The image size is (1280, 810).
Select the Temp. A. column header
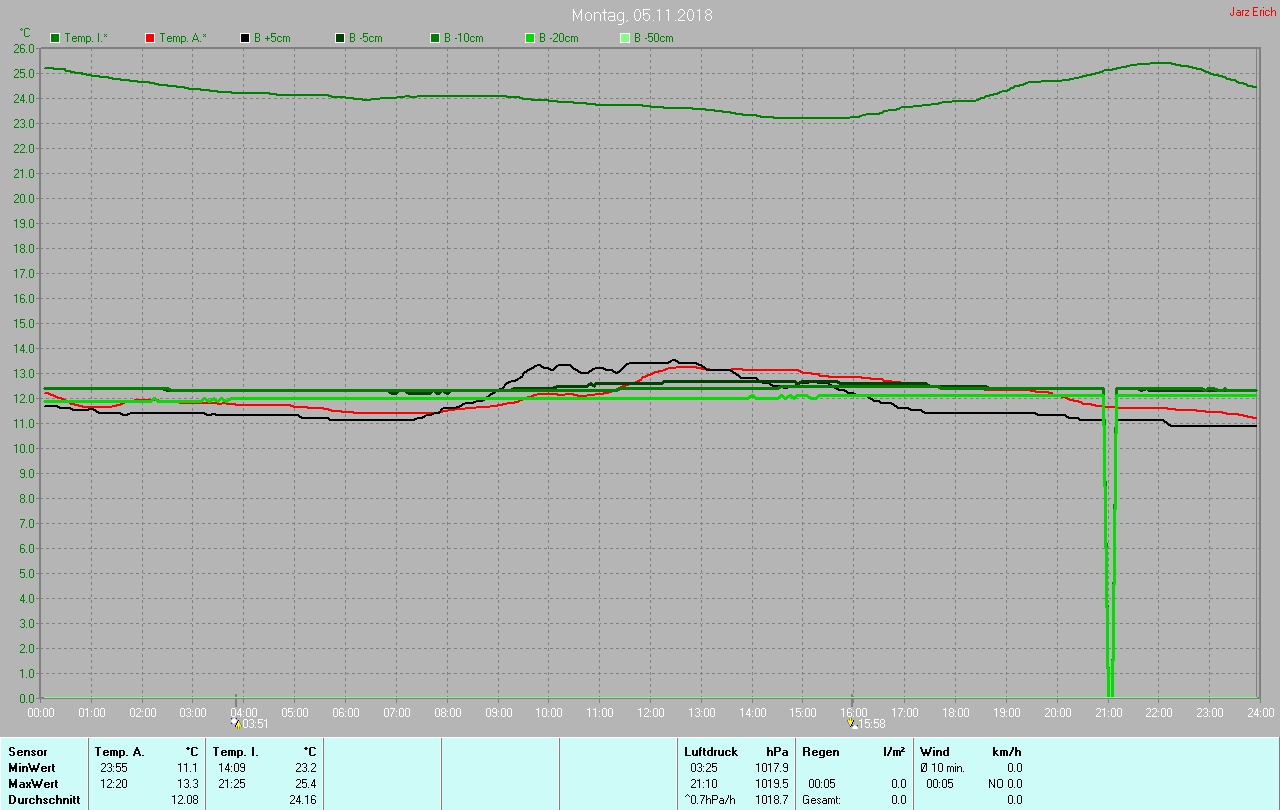119,751
